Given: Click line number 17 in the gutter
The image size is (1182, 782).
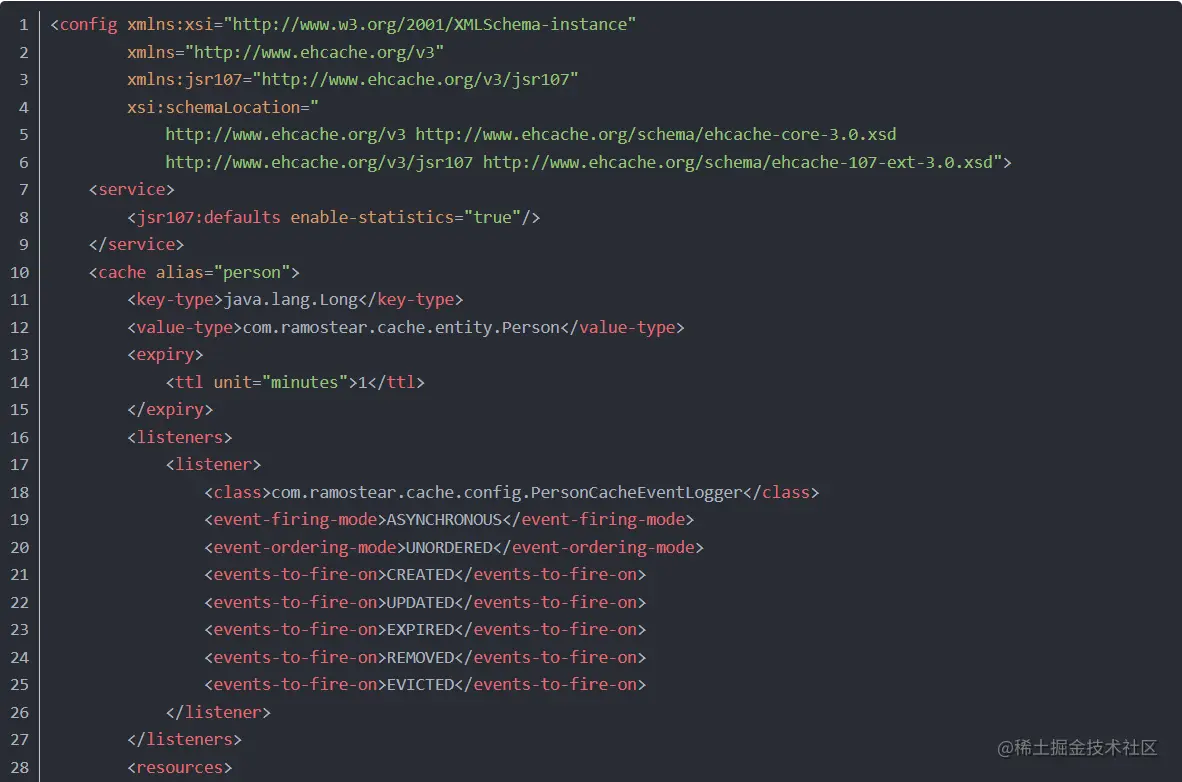Looking at the screenshot, I should tap(19, 464).
